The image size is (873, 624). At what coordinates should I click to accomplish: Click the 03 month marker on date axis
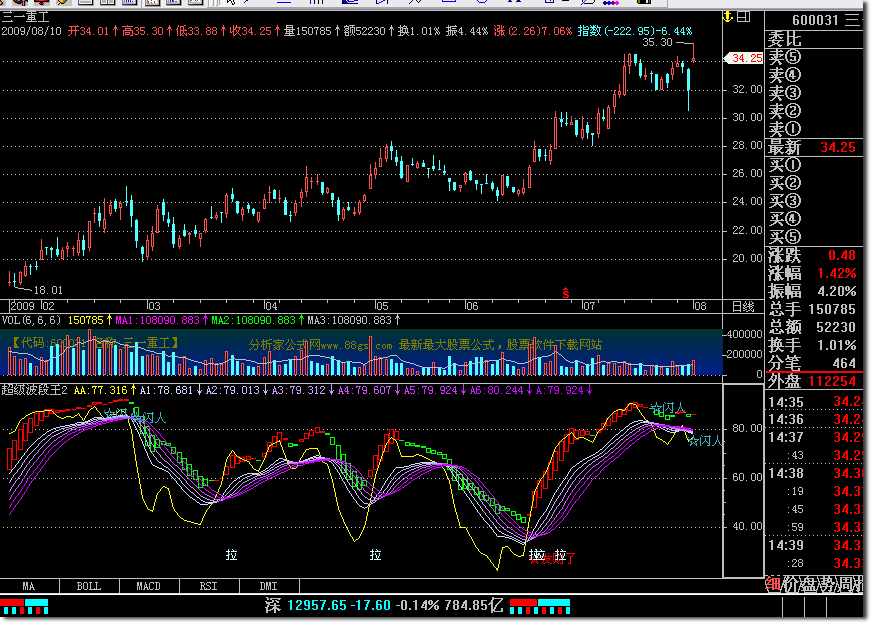[154, 306]
